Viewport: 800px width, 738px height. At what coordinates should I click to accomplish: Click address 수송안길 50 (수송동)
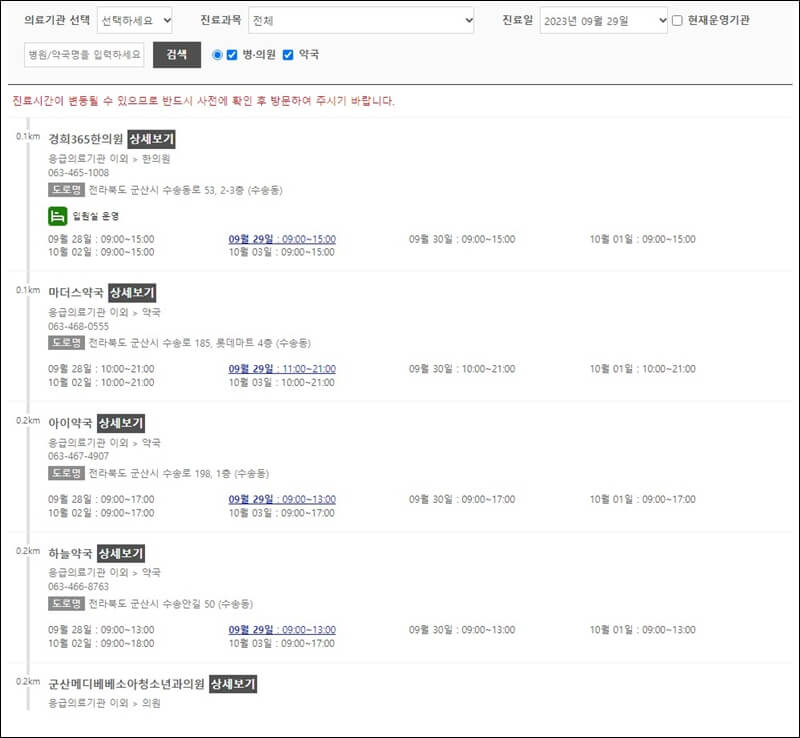click(170, 604)
